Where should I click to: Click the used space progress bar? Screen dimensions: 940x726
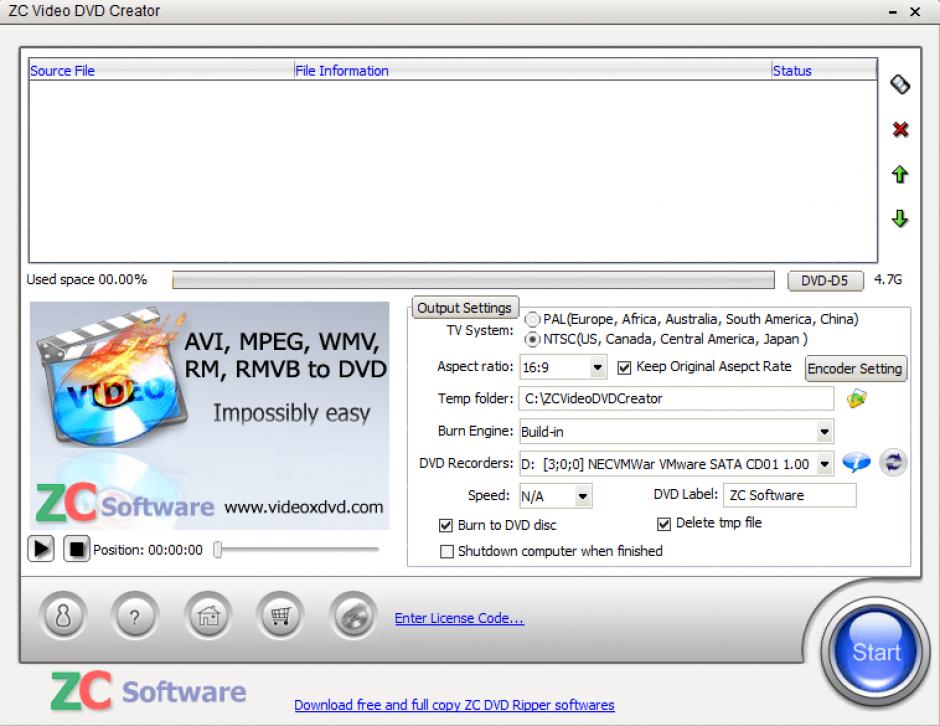click(473, 280)
